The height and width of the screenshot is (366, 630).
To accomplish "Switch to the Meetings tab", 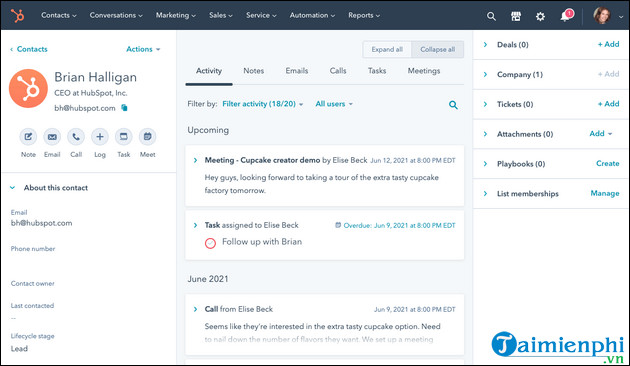I will point(424,71).
